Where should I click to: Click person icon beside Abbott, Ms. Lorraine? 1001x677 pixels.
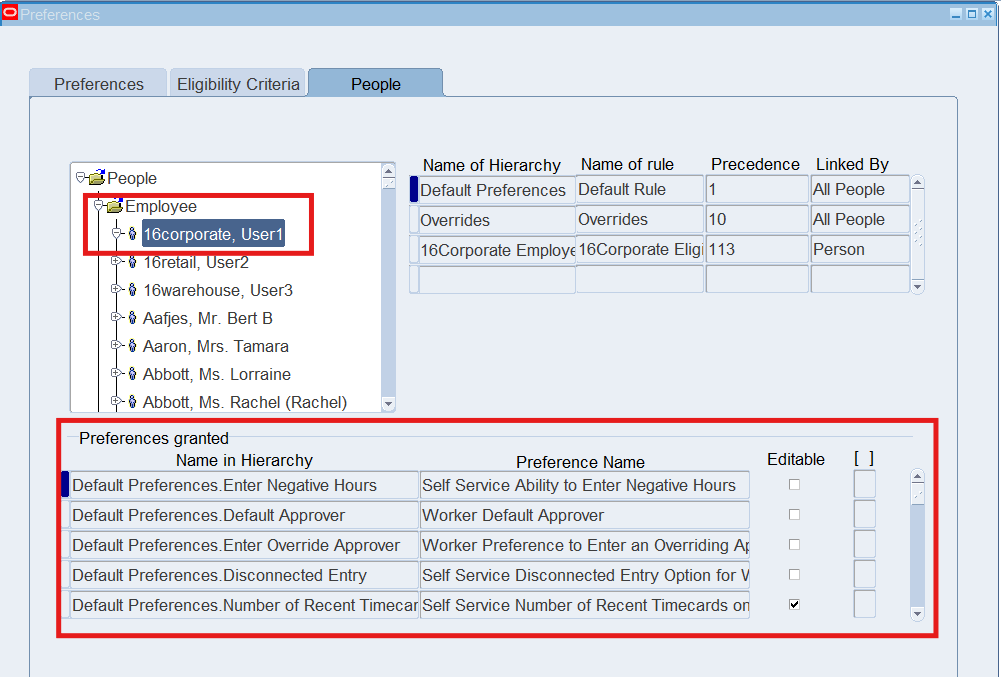(133, 374)
